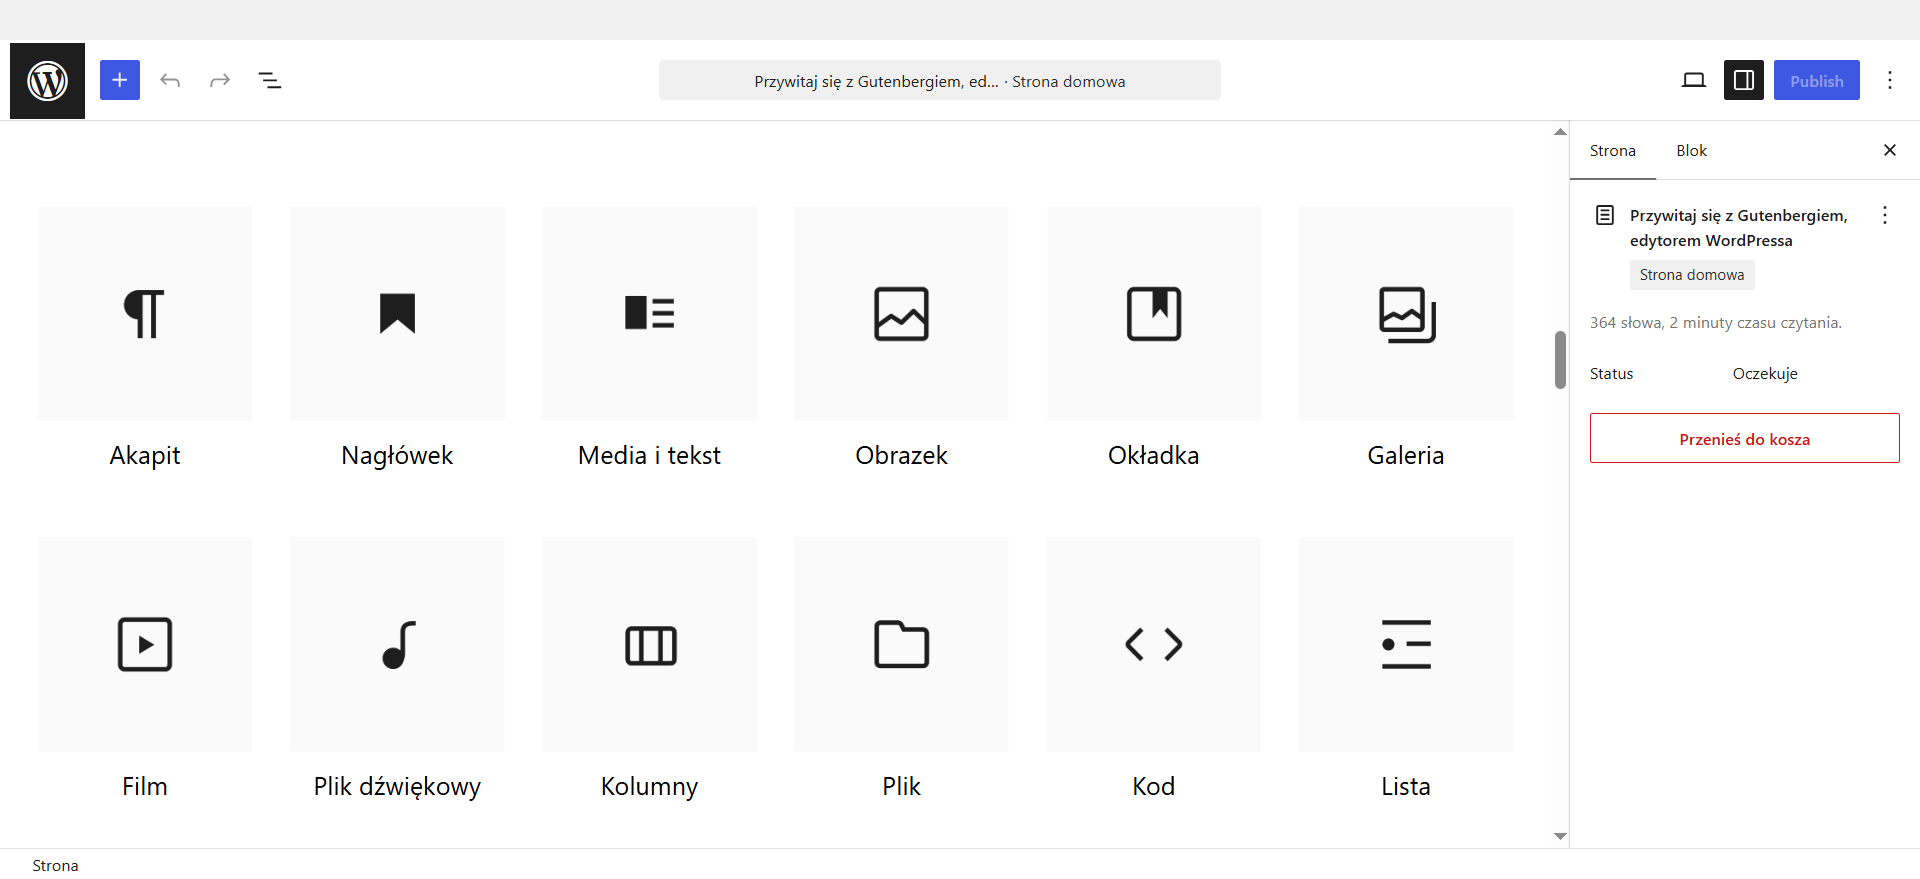Select the Kod code brackets icon
Image resolution: width=1920 pixels, height=879 pixels.
[x=1154, y=645]
